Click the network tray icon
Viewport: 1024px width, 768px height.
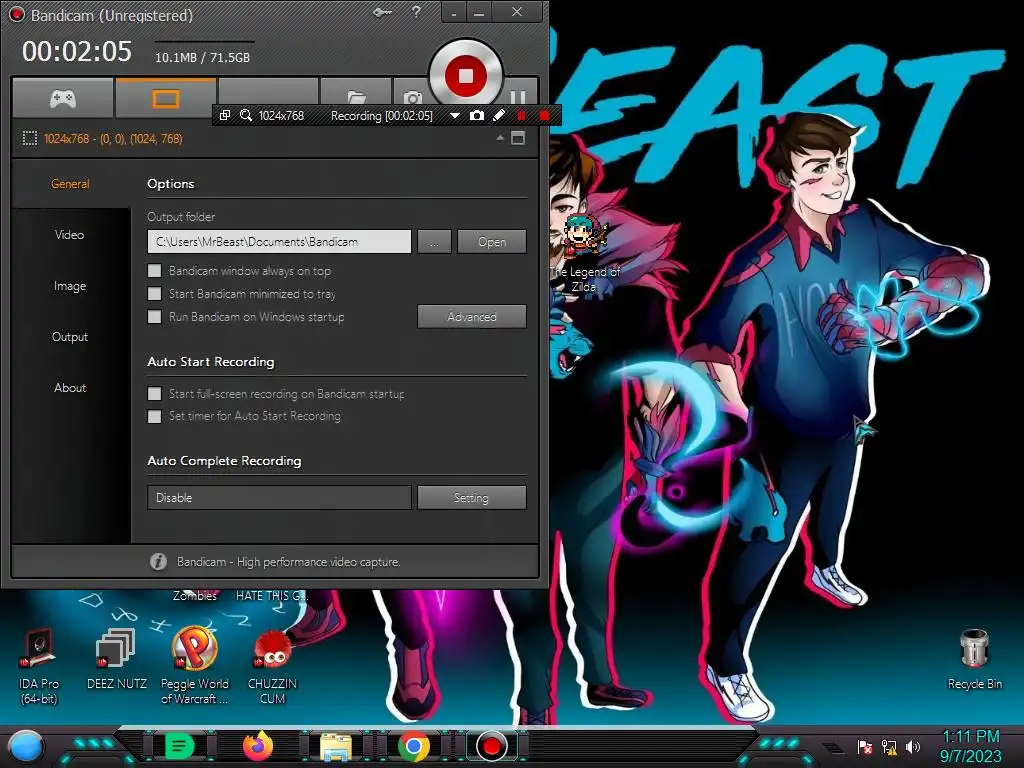tap(889, 746)
